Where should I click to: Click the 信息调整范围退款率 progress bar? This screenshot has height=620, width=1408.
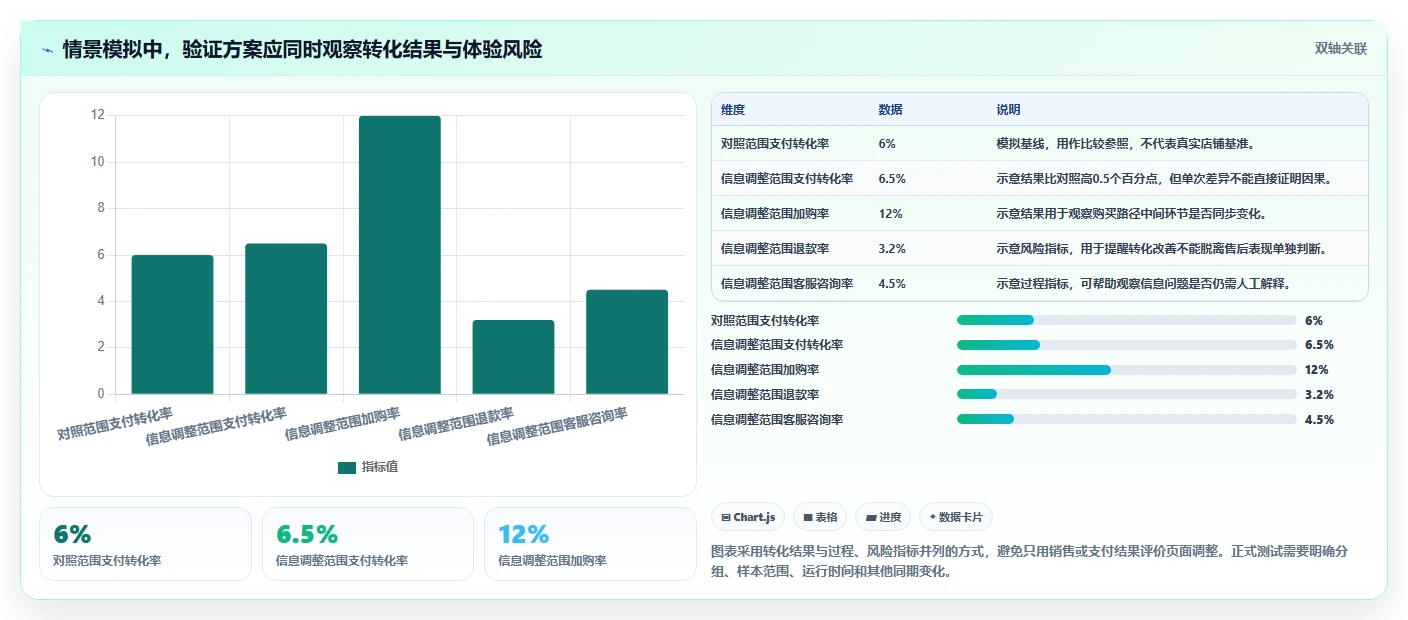(x=1127, y=394)
